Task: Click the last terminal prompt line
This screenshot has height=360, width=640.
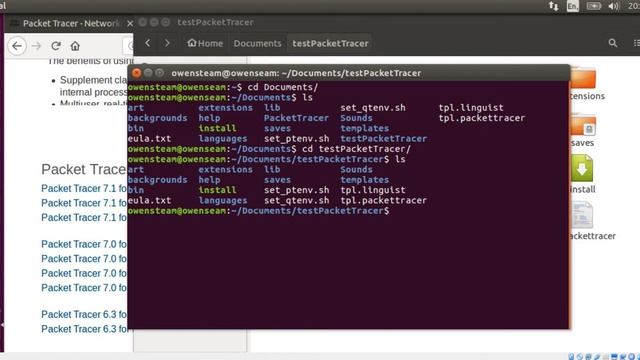Action: pyautogui.click(x=258, y=211)
